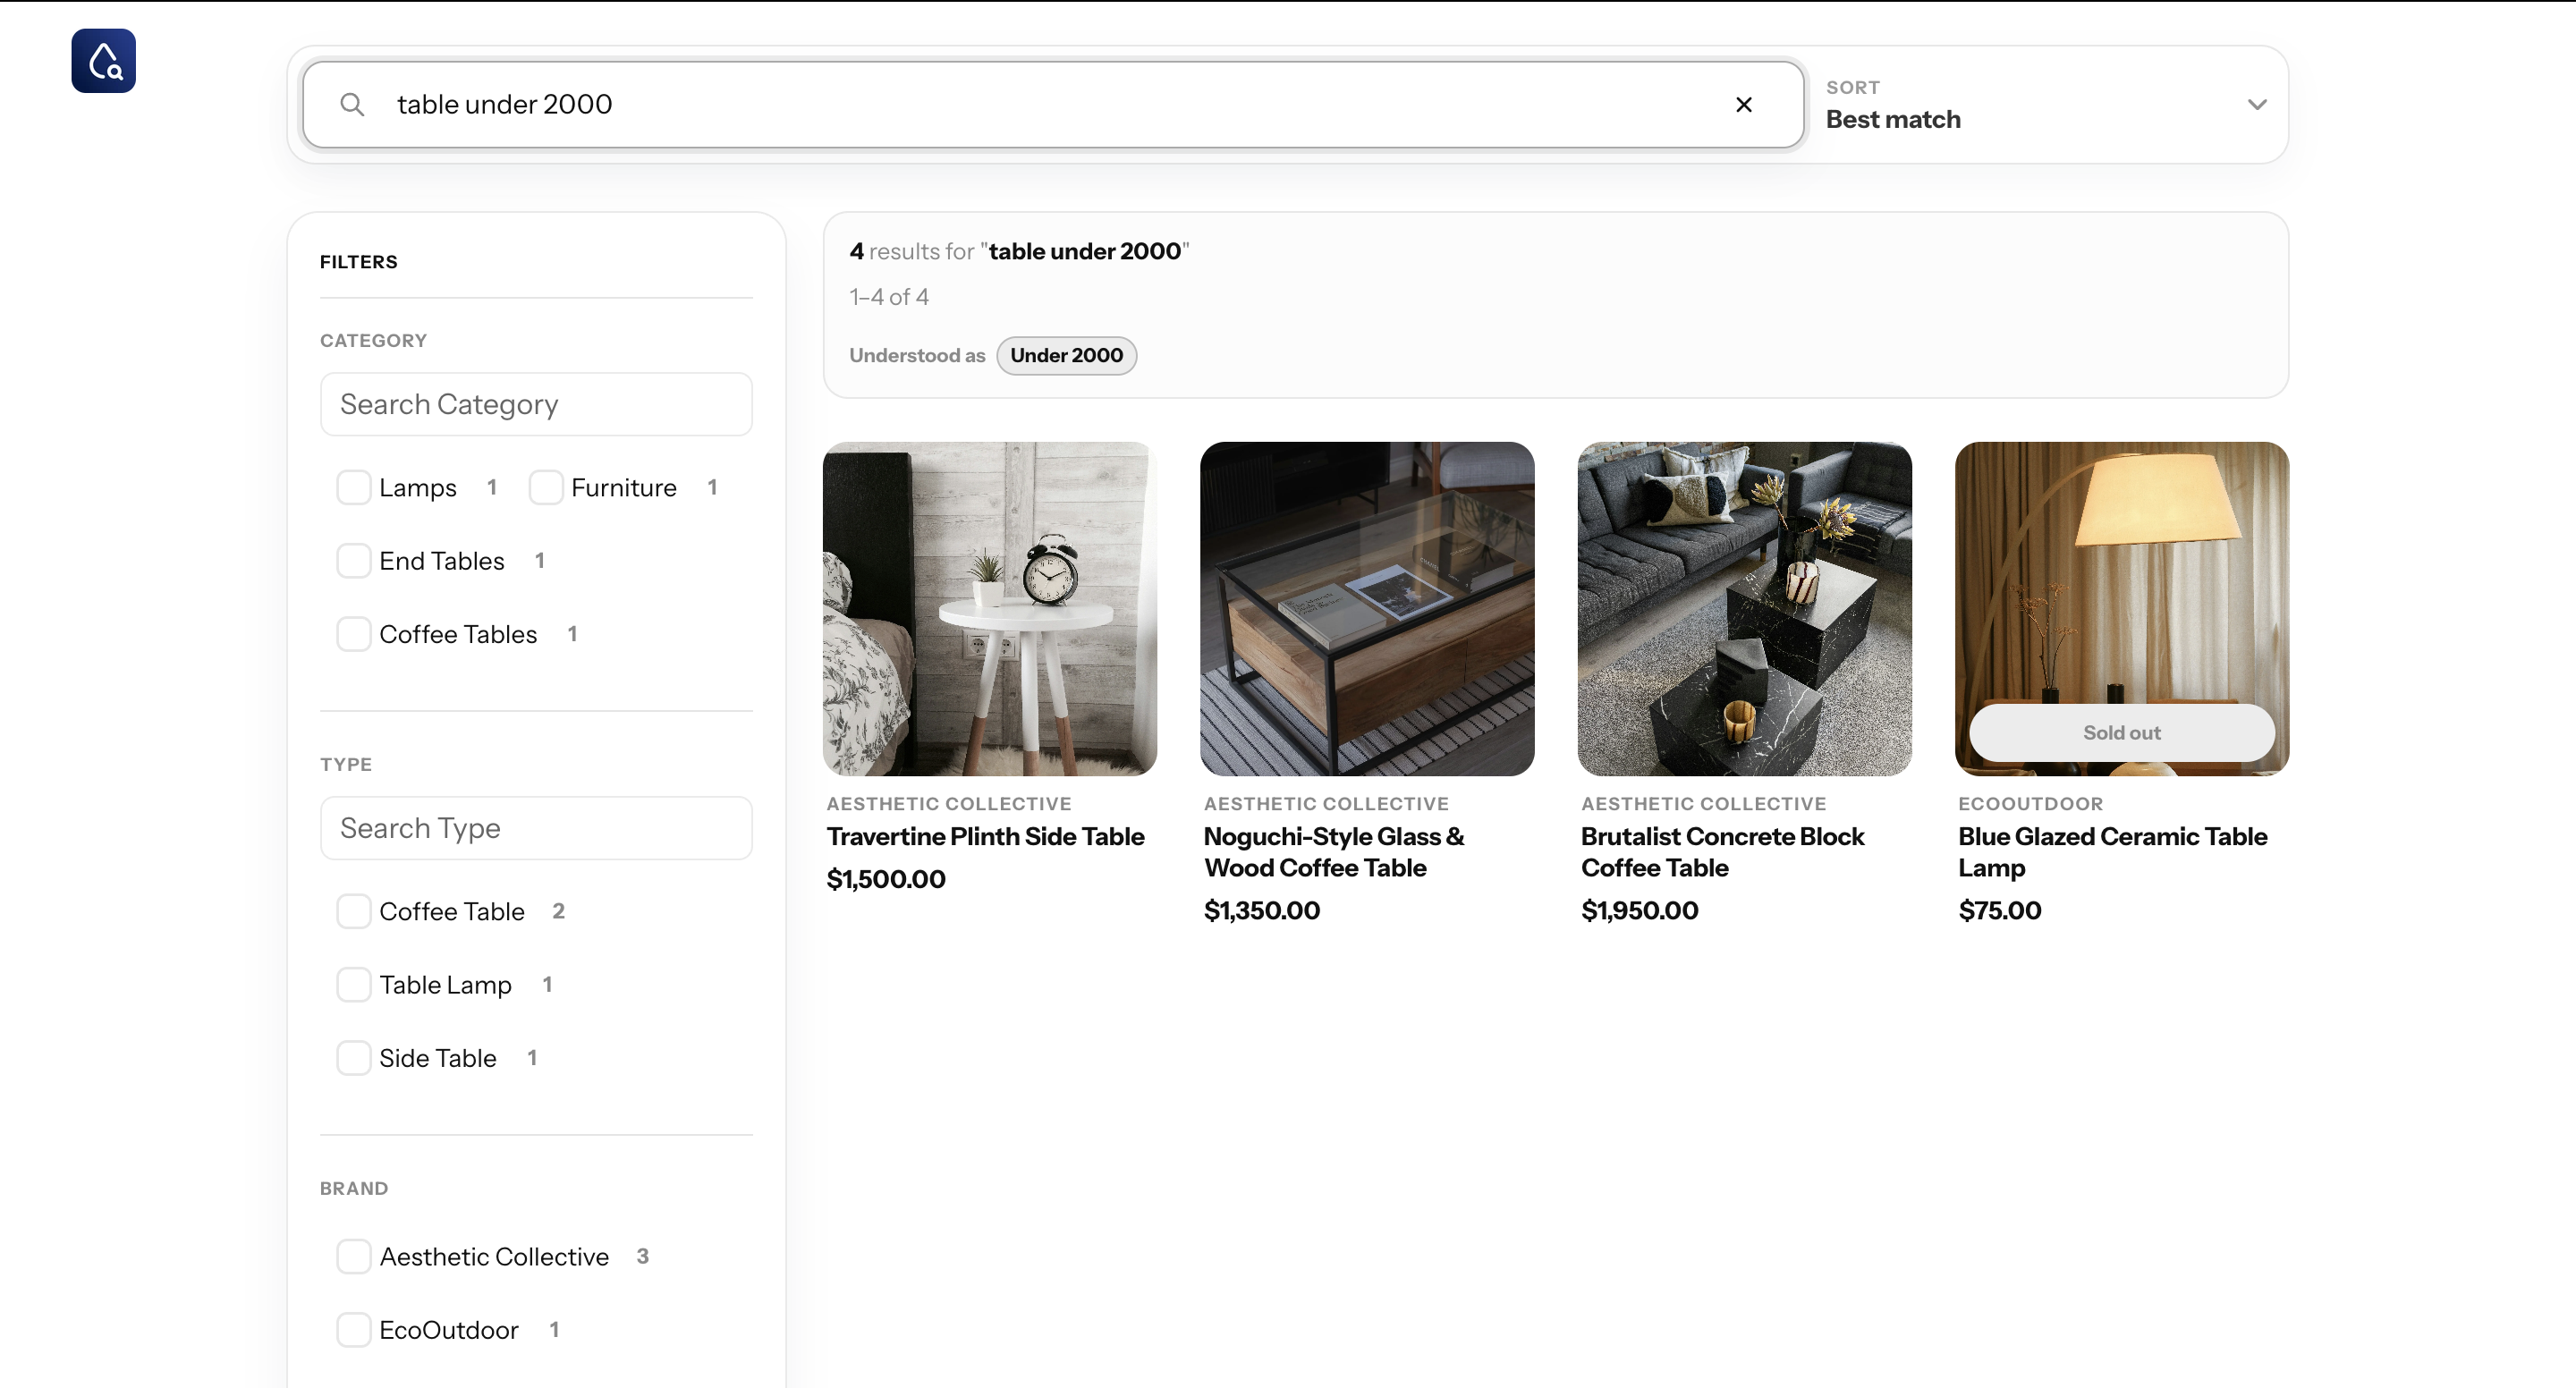Screen dimensions: 2576x1388
Task: Focus the Search Category field
Action: [536, 404]
